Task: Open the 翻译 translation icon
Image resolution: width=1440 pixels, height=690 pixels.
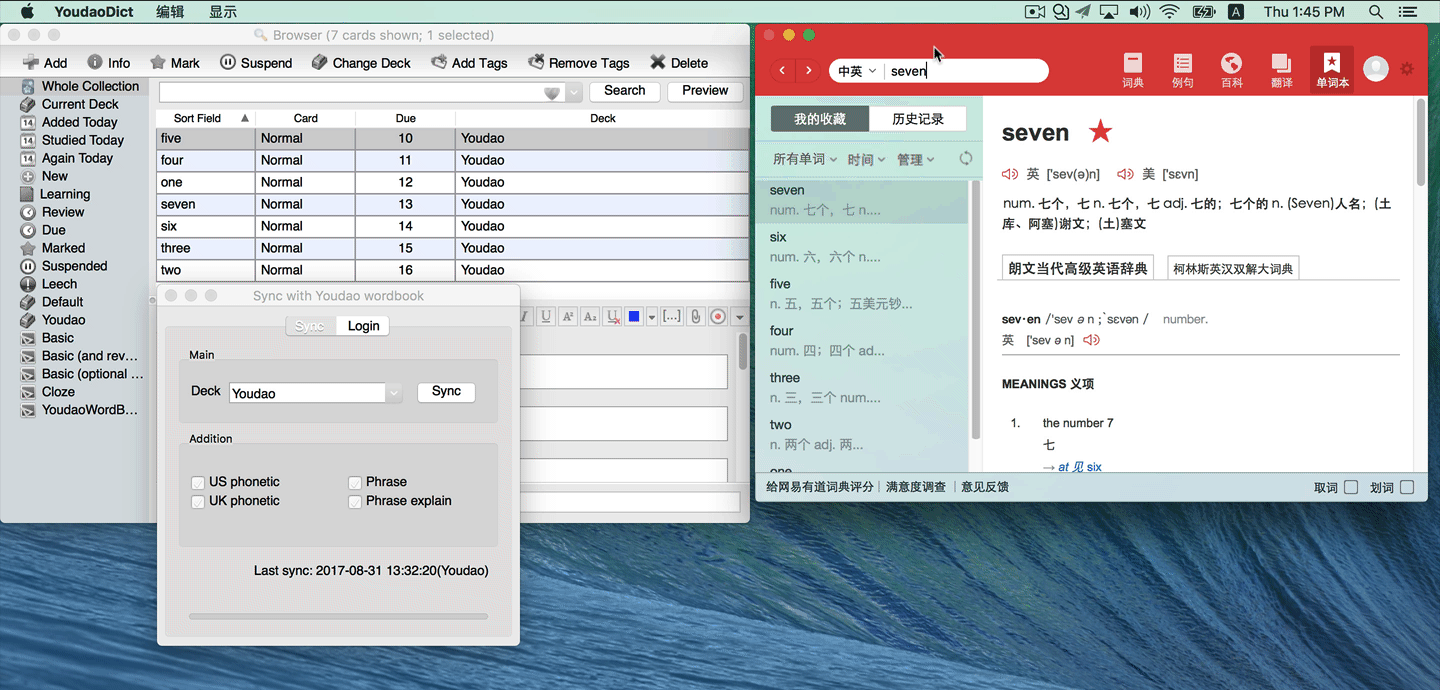Action: pyautogui.click(x=1282, y=70)
